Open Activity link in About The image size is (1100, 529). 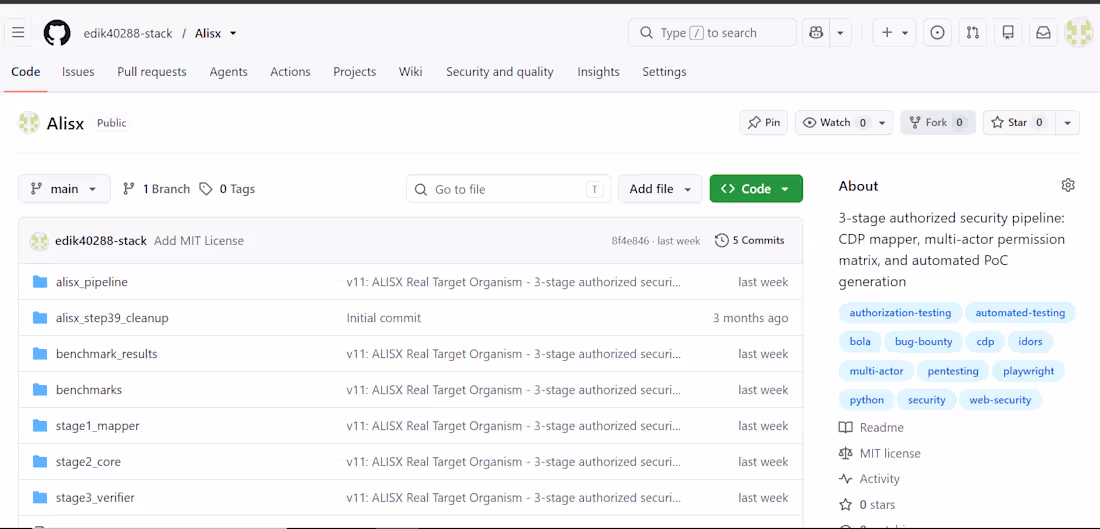[869, 478]
